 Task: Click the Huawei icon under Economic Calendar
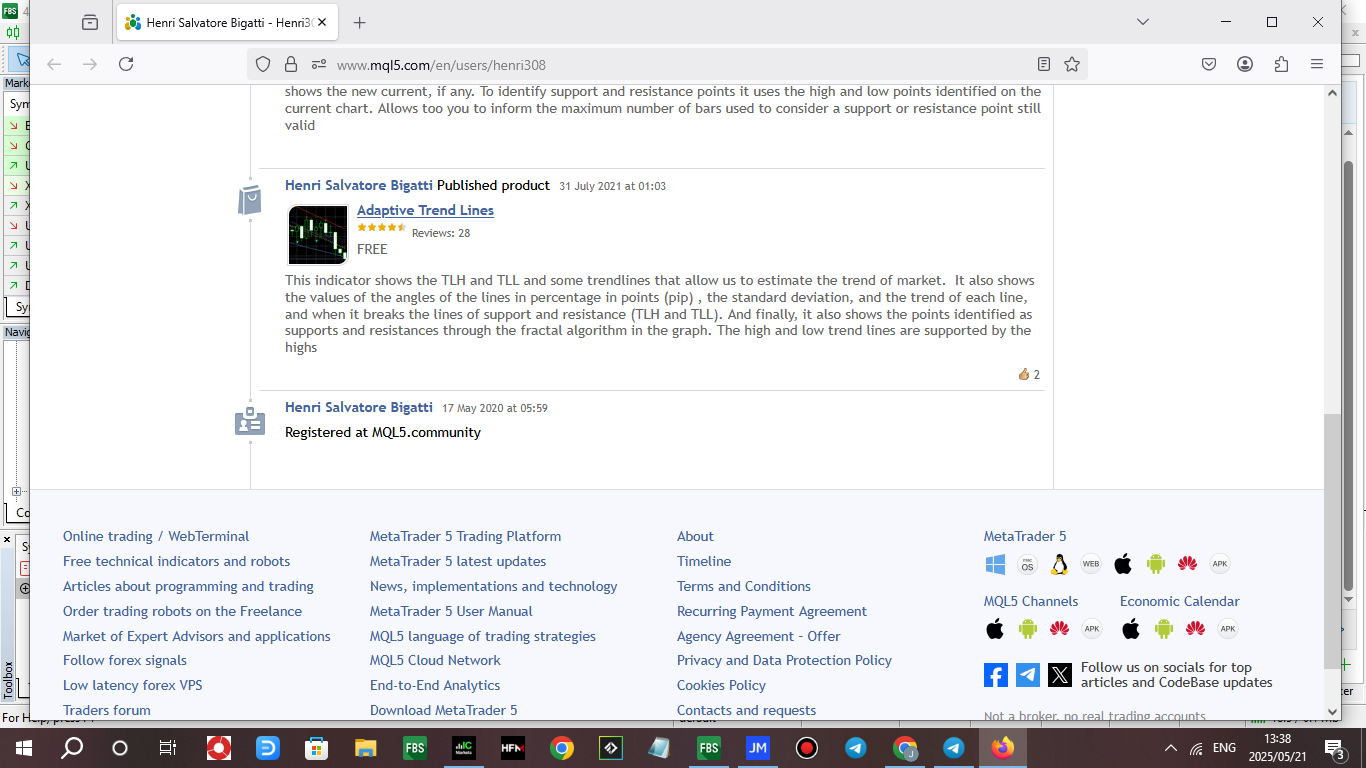tap(1195, 629)
